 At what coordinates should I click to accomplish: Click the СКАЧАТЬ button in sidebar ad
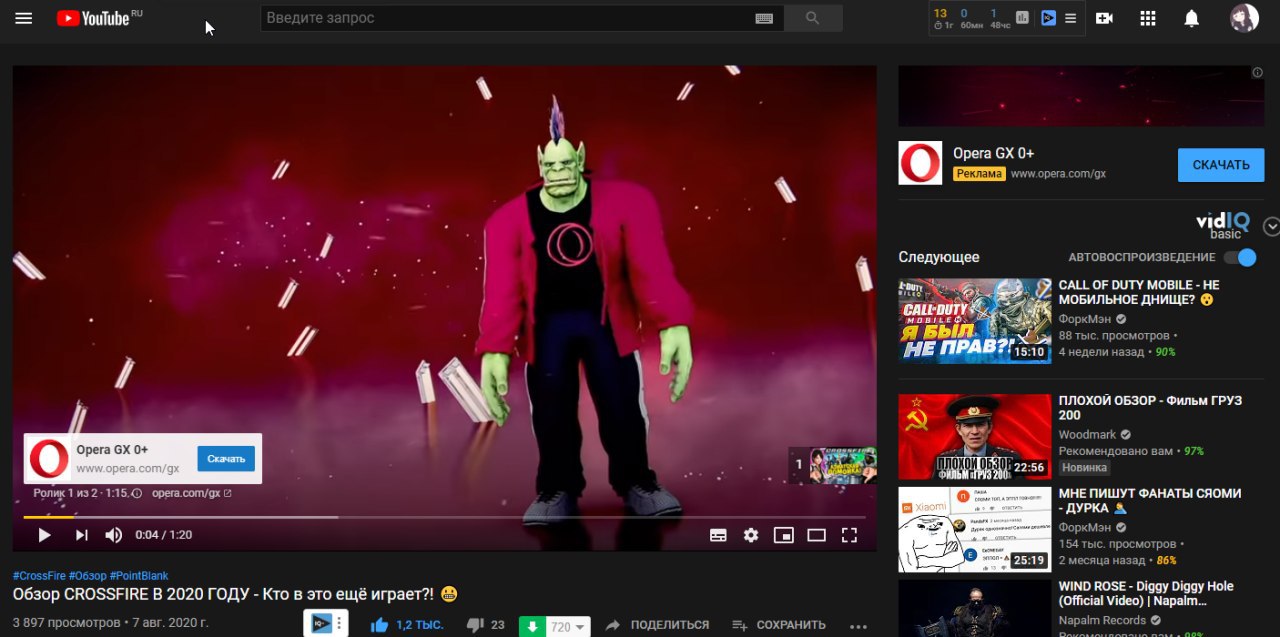[x=1221, y=165]
